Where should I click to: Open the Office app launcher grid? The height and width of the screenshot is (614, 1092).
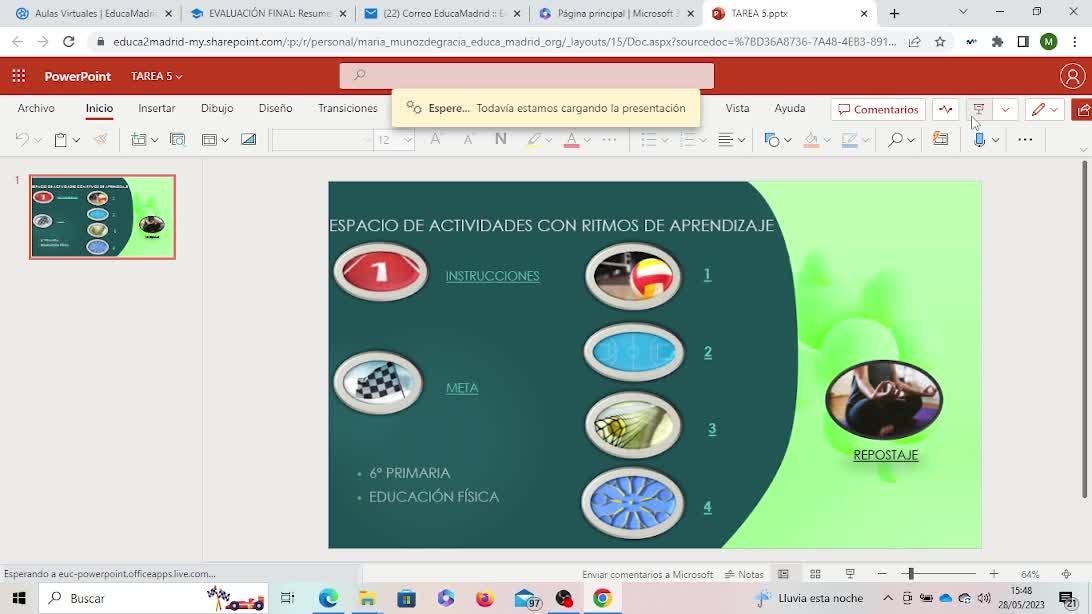point(19,76)
